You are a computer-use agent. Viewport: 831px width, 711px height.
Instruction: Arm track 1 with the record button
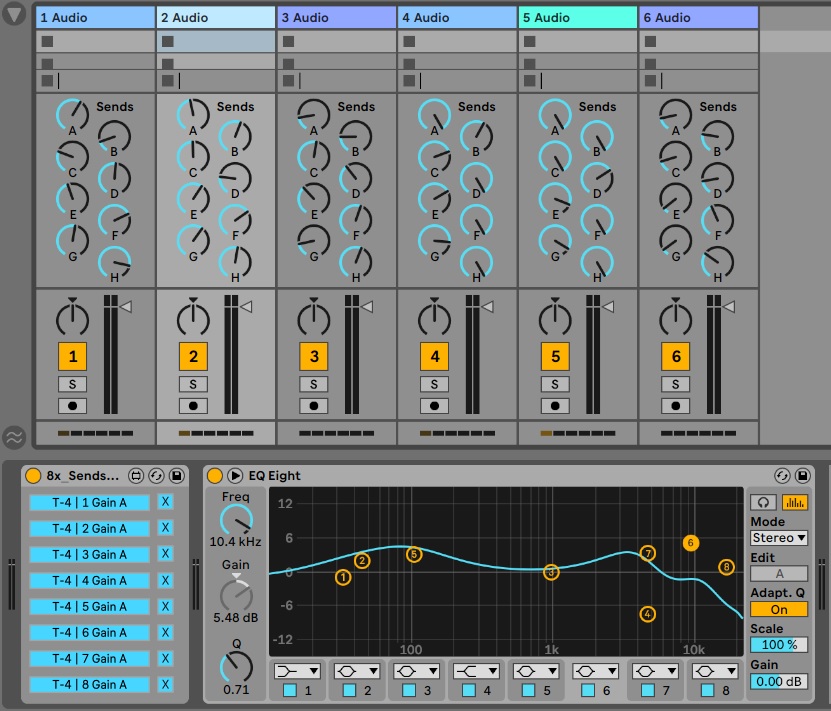tap(72, 406)
